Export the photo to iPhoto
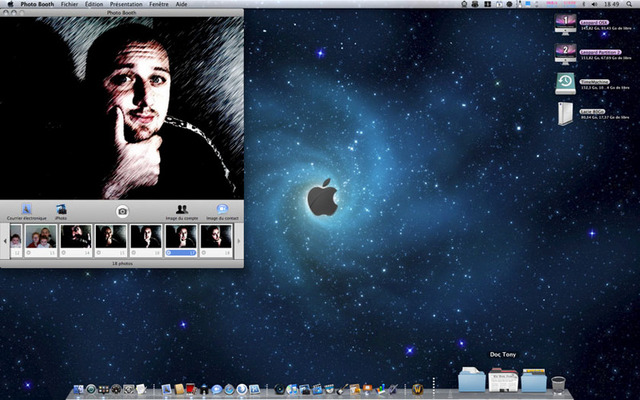The width and height of the screenshot is (640, 400). pyautogui.click(x=61, y=212)
